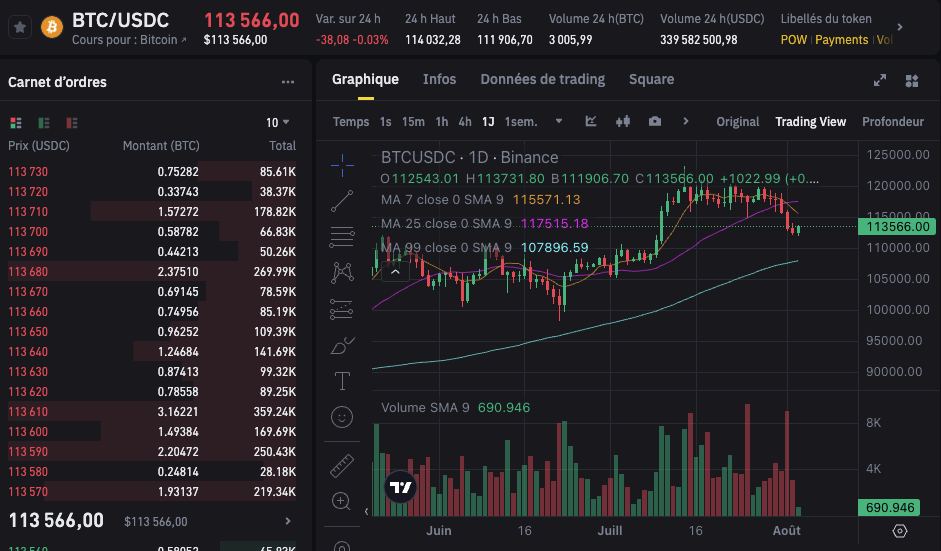This screenshot has width=941, height=551.
Task: Take a chart snapshot with camera icon
Action: point(655,121)
